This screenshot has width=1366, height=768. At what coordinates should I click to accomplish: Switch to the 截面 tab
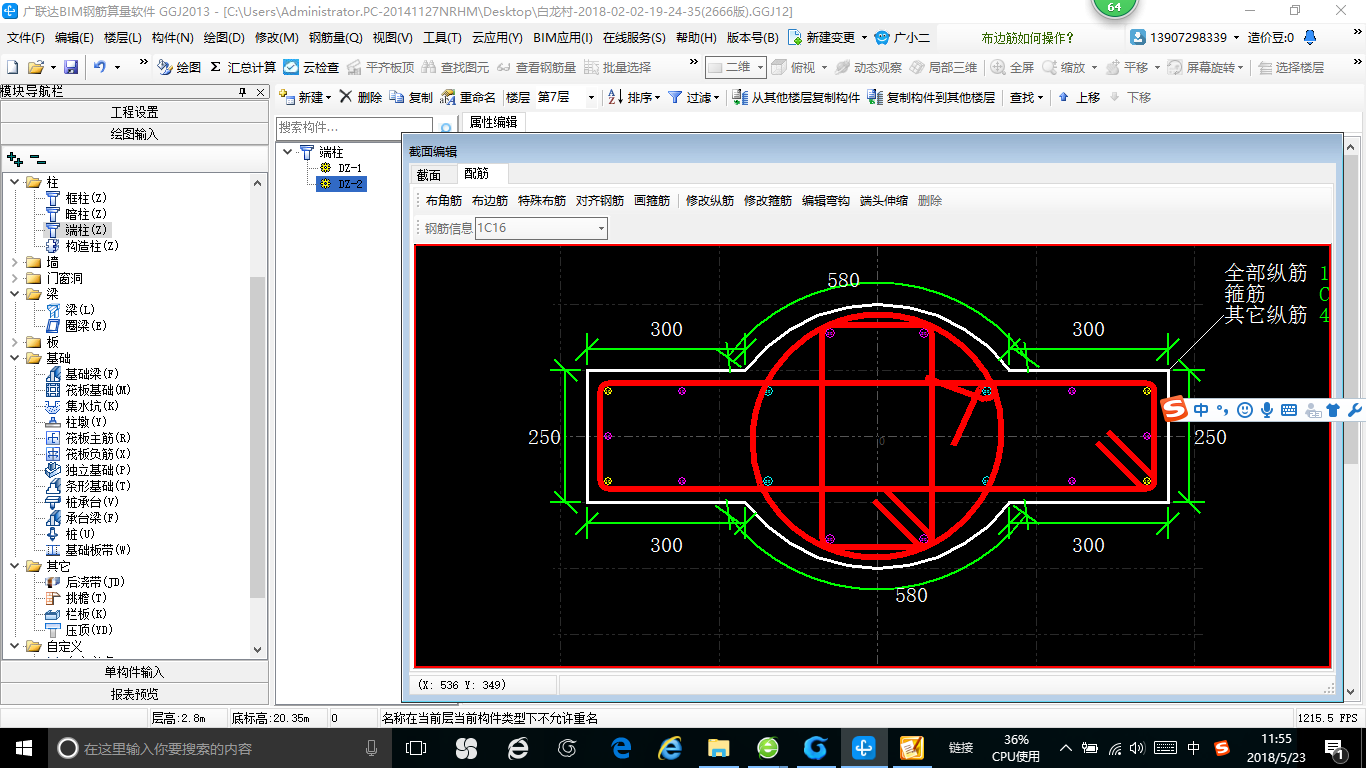429,174
